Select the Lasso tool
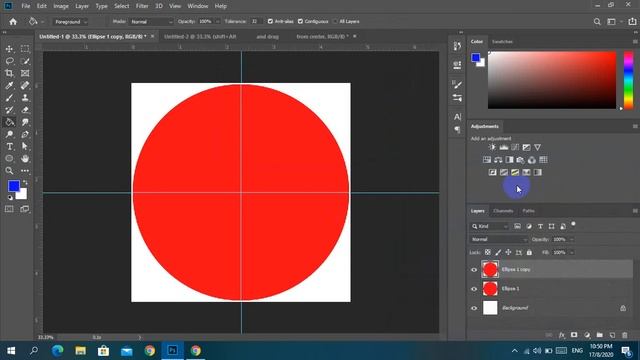Screen dimensions: 640x360 (9, 61)
